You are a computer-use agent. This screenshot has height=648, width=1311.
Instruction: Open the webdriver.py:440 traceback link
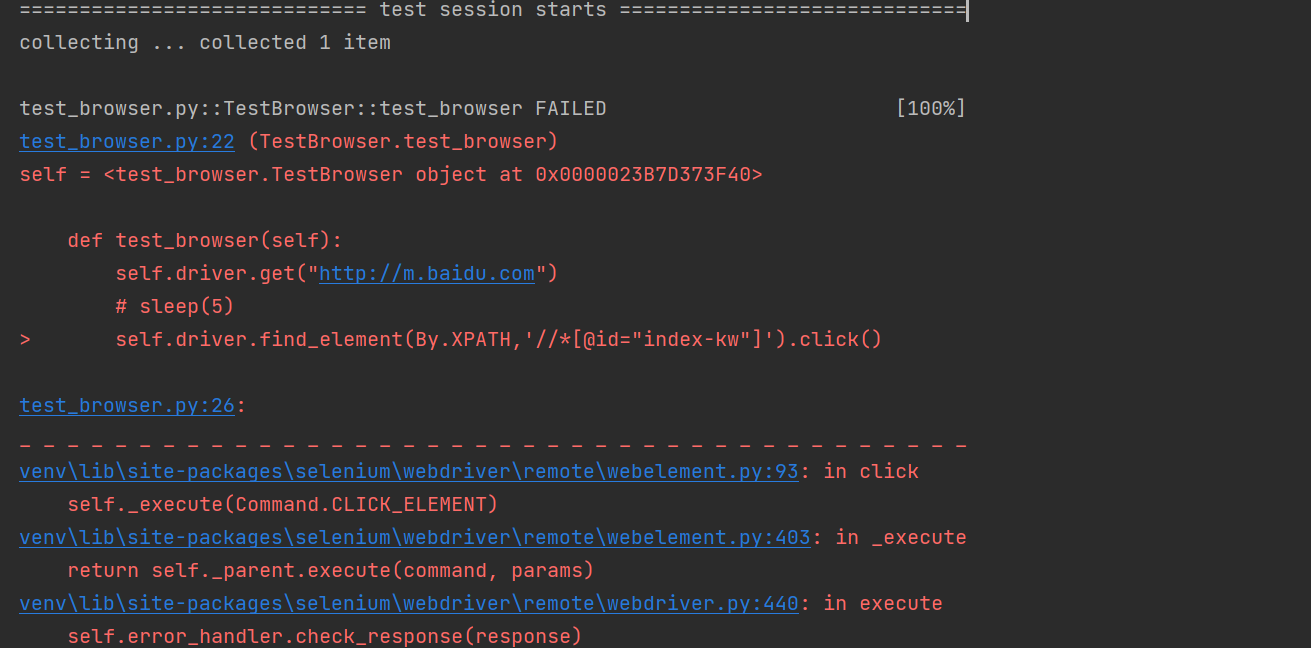click(409, 603)
